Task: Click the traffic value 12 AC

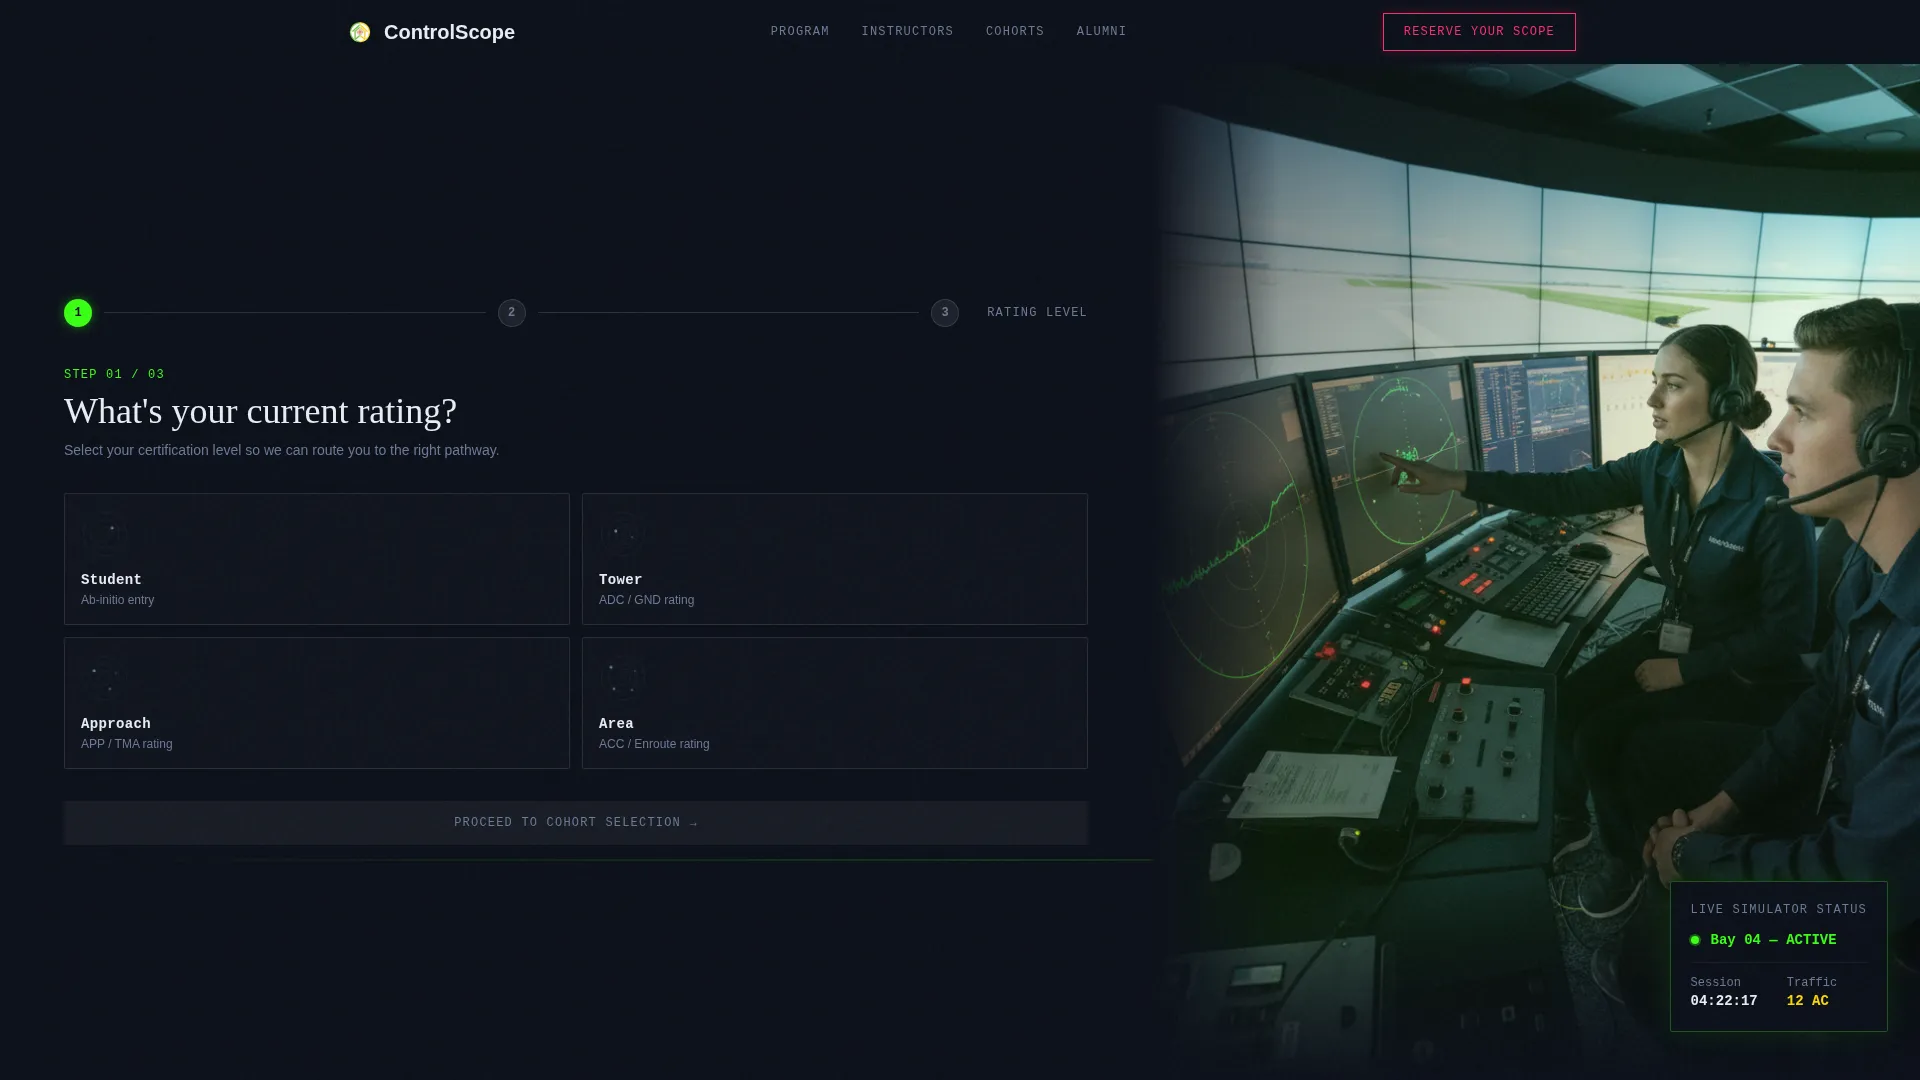Action: click(x=1807, y=1001)
